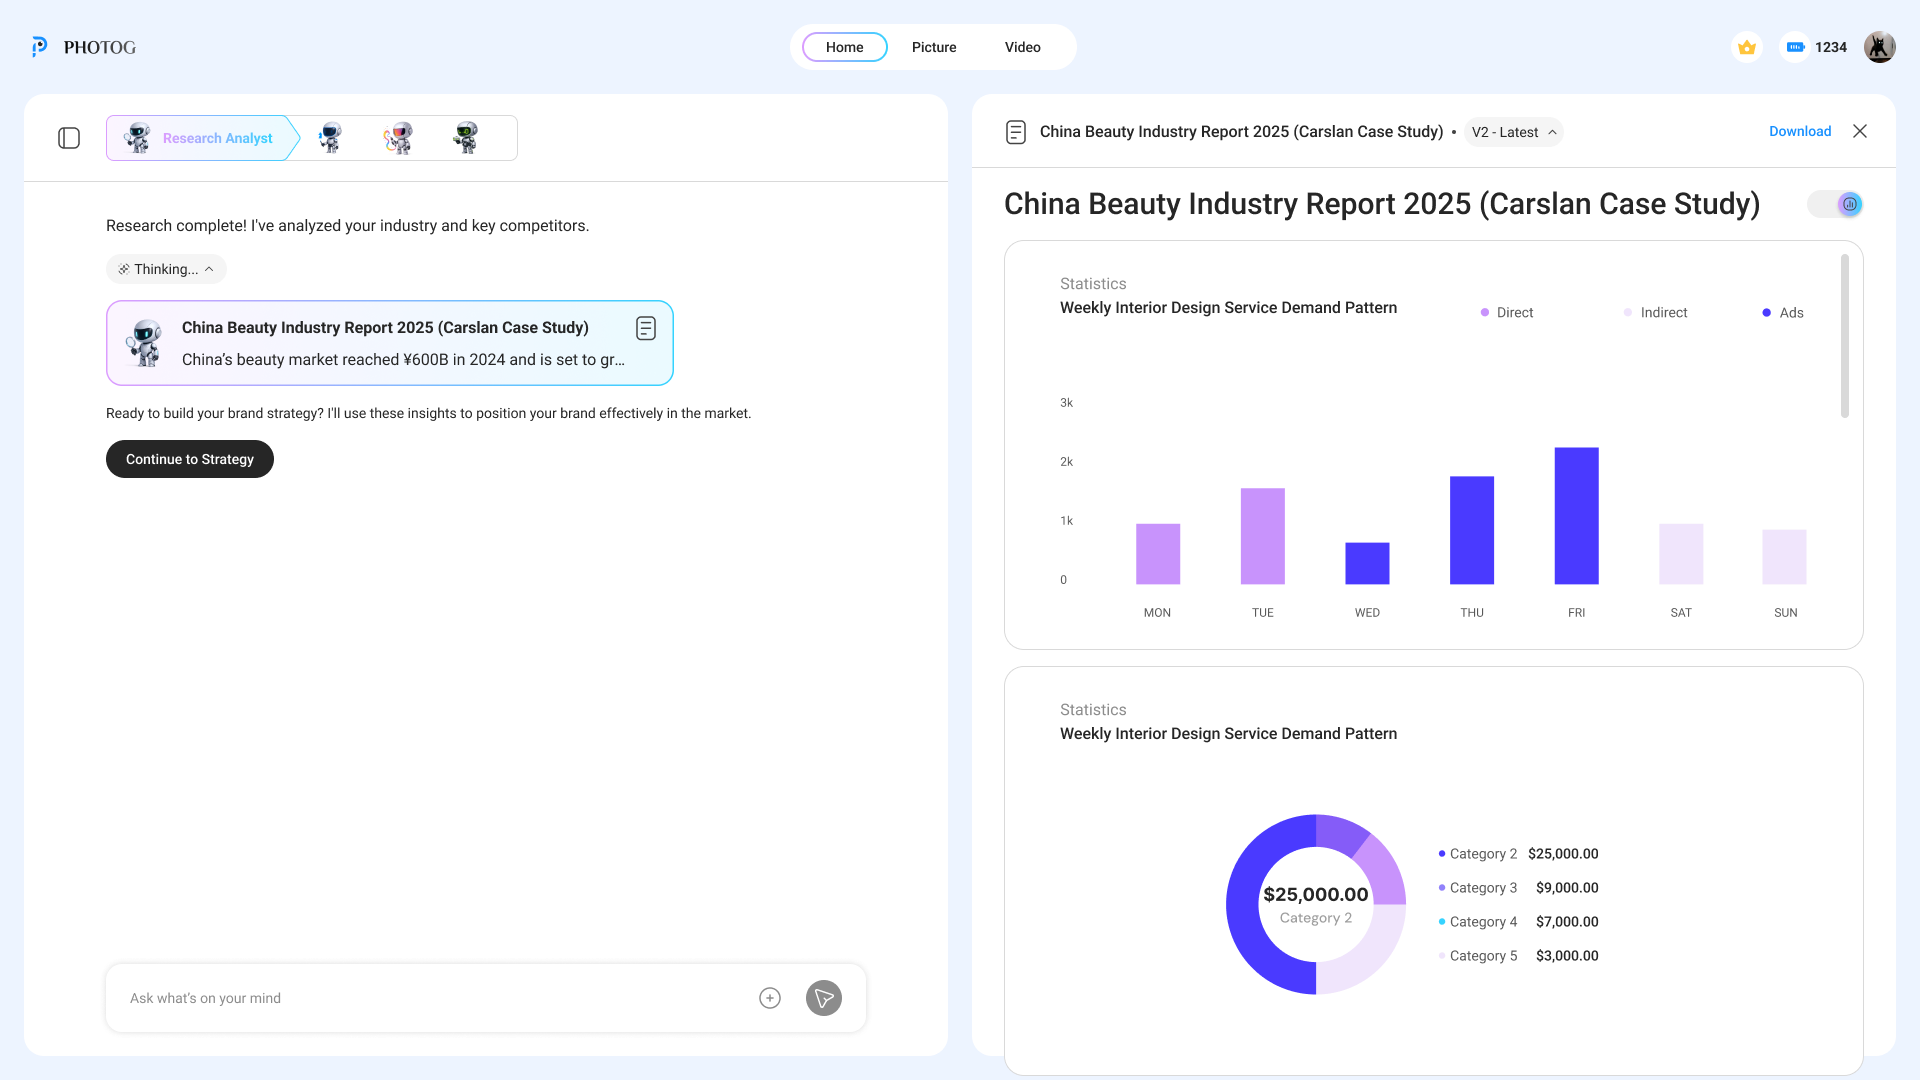
Task: Expand the Thinking... dropdown
Action: [166, 269]
